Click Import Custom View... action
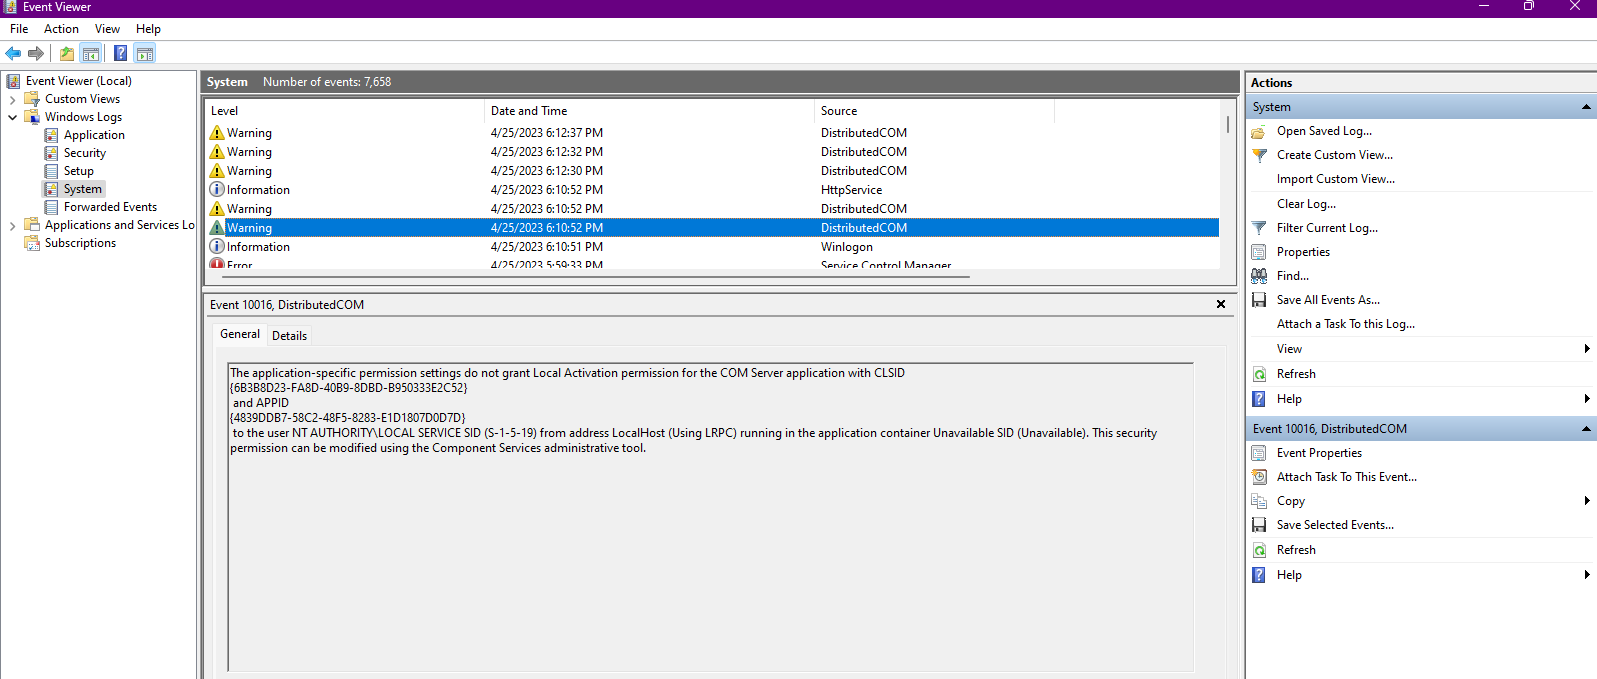Viewport: 1597px width, 679px height. click(1335, 179)
